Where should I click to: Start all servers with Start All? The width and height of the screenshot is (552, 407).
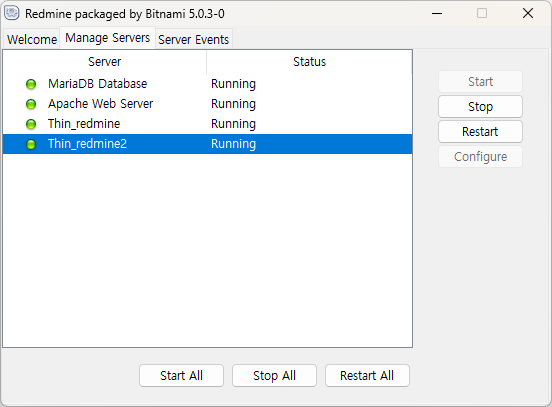click(x=181, y=376)
